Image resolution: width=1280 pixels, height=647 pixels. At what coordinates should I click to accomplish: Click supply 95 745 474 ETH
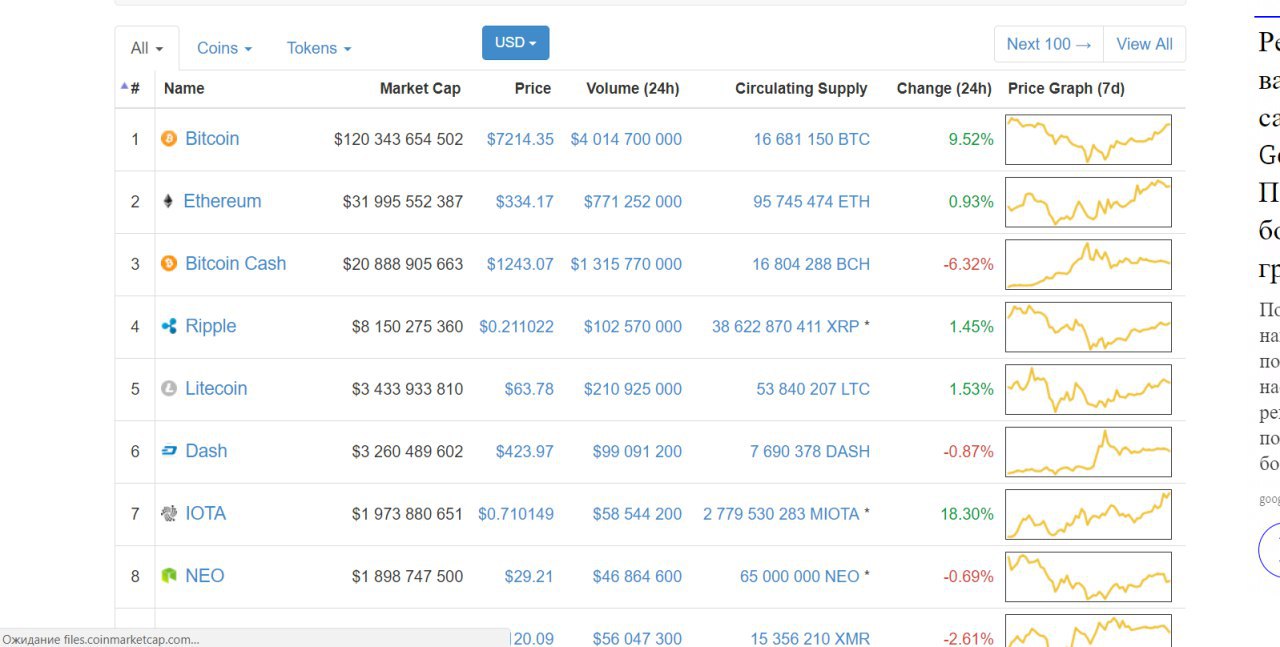coord(812,202)
